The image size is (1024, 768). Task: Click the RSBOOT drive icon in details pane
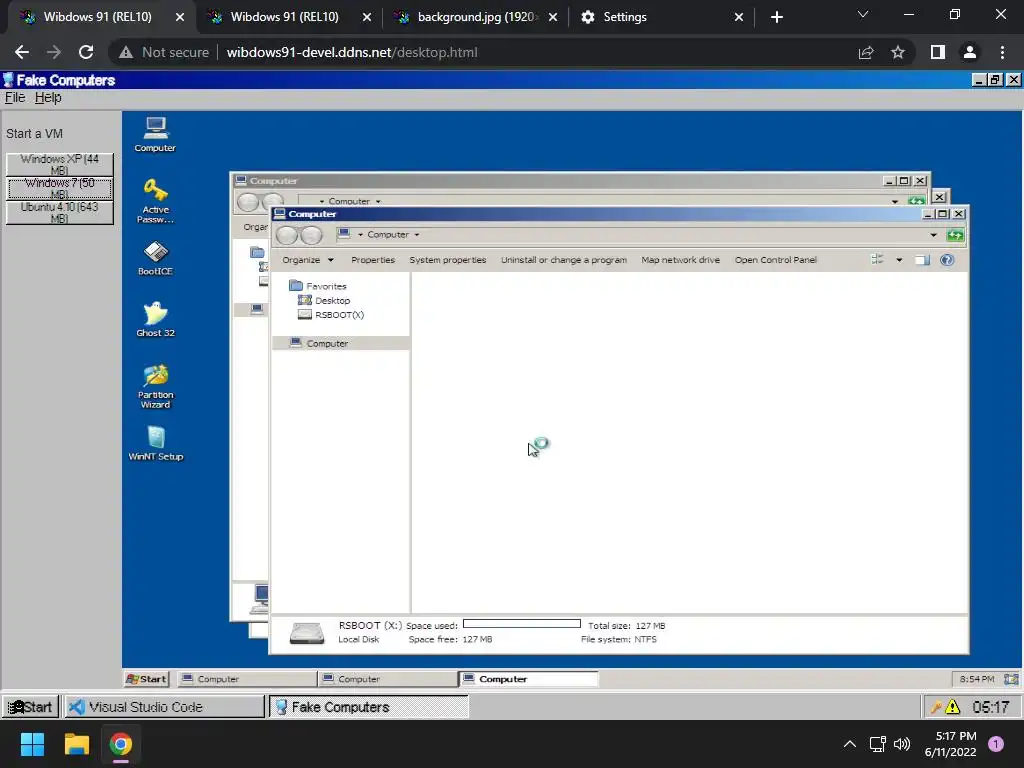307,633
